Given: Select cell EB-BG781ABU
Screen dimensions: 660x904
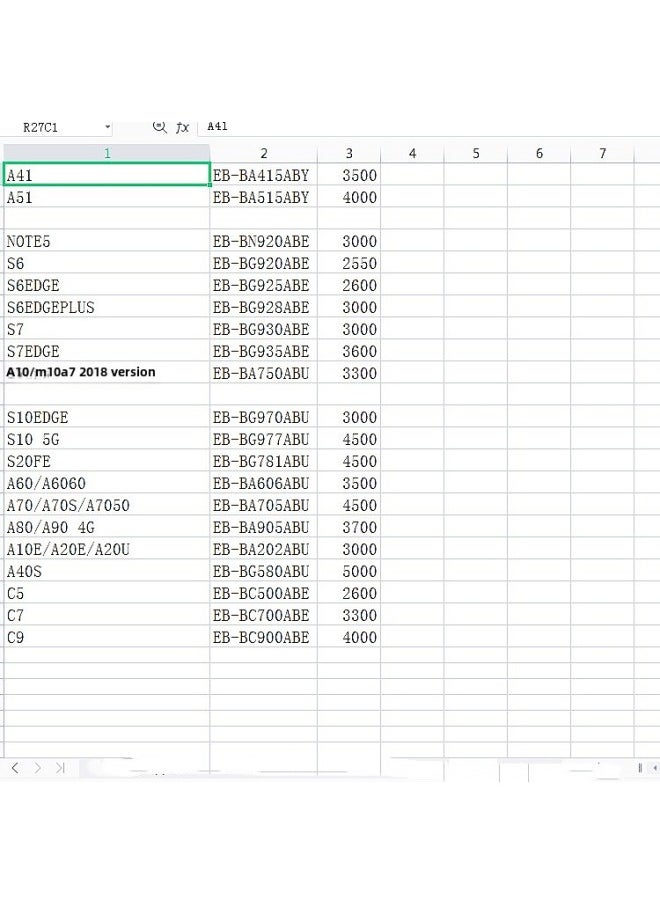Looking at the screenshot, I should [263, 461].
